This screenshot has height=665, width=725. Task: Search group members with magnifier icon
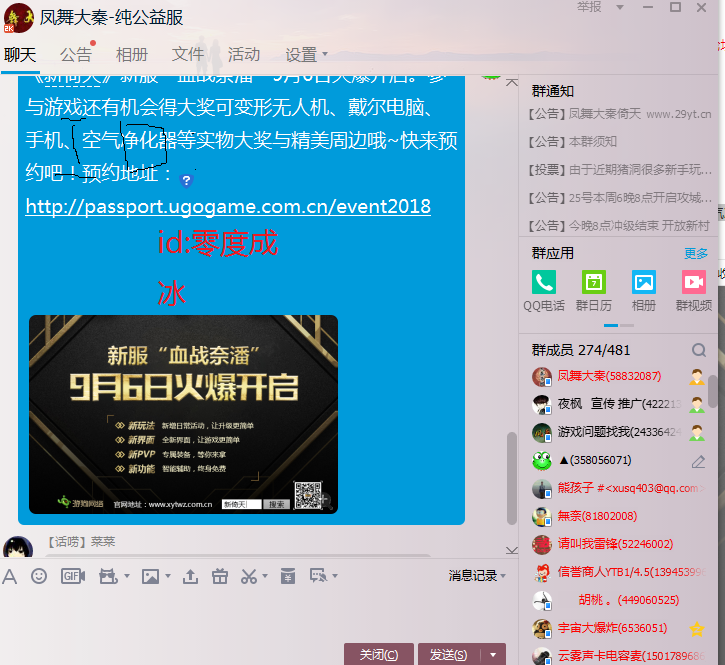coord(699,350)
